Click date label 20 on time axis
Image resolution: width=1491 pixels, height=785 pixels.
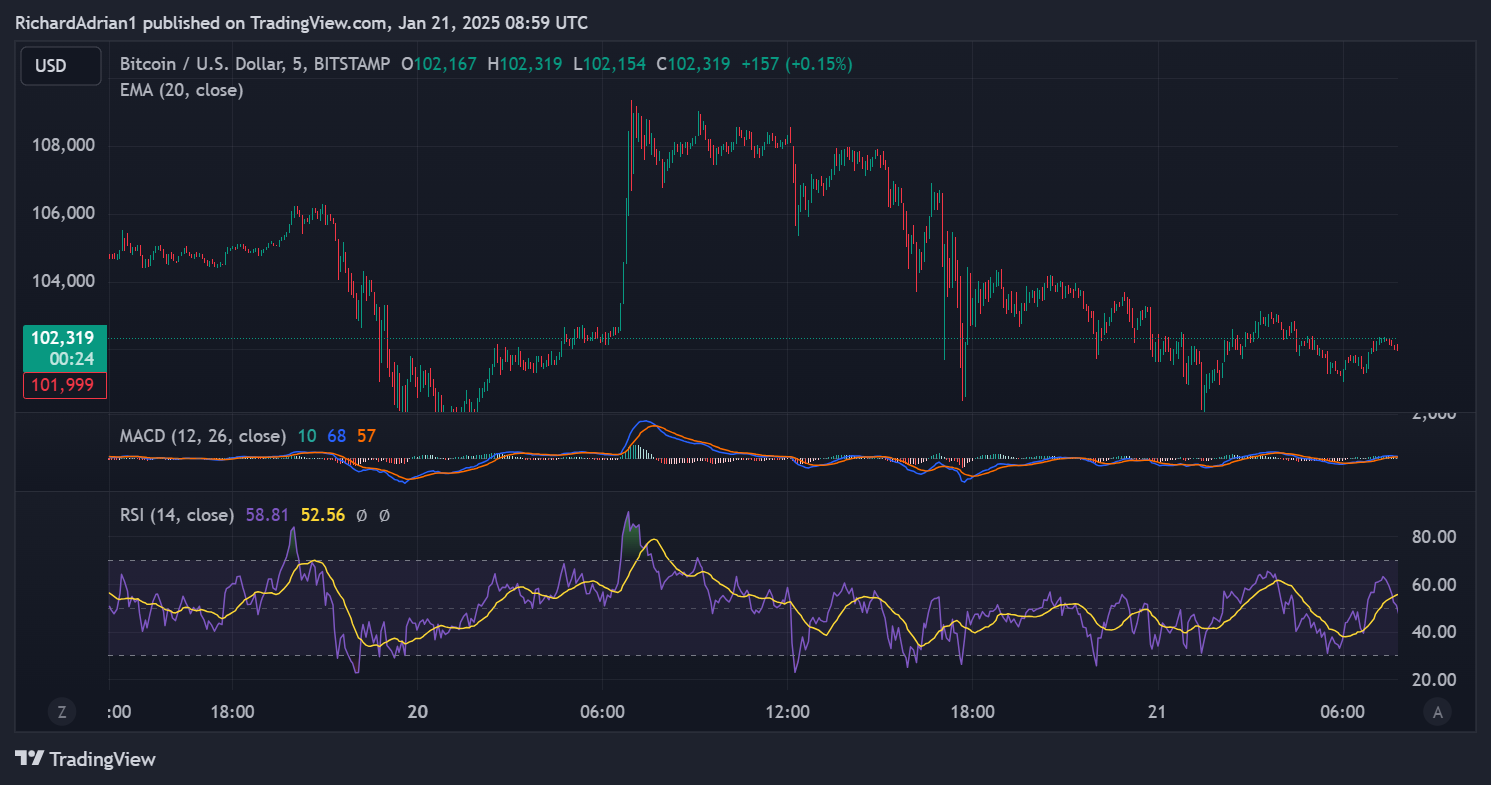pos(417,712)
